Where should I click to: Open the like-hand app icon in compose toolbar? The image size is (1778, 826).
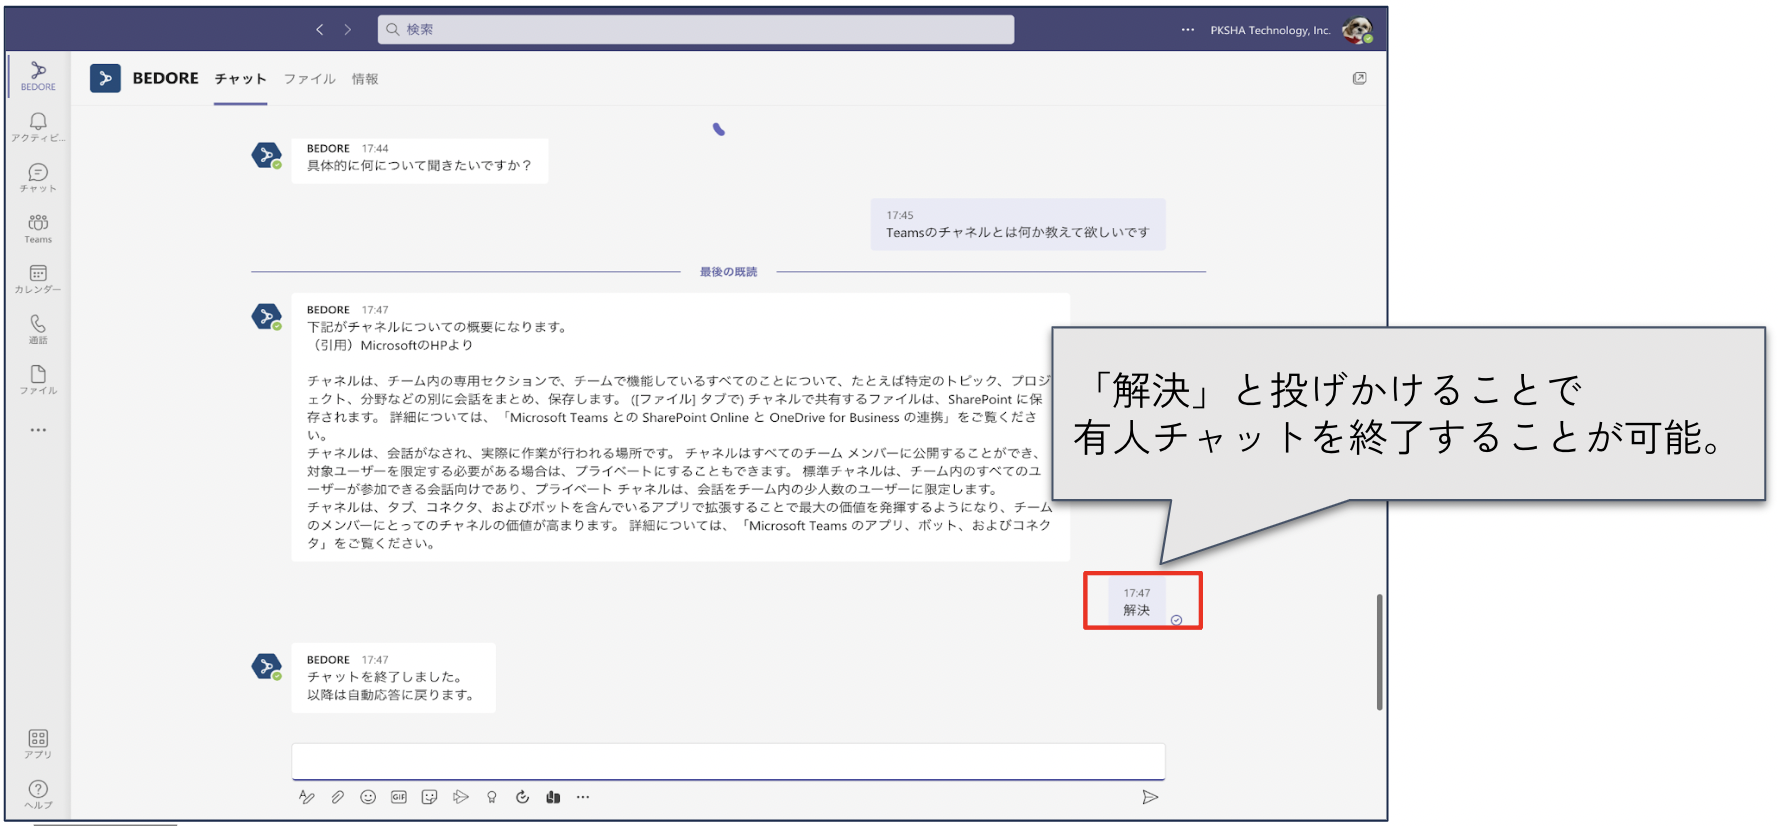[x=553, y=797]
